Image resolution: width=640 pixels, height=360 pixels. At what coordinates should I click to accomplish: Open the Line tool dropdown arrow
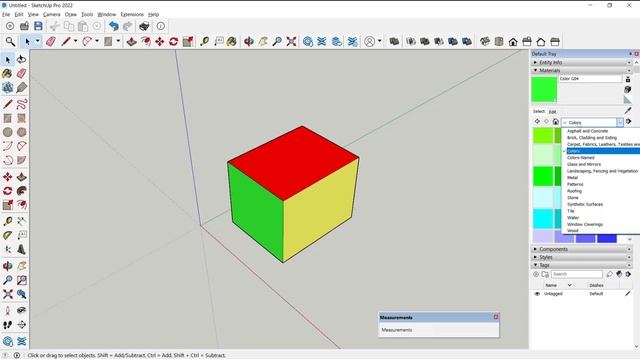[x=76, y=41]
